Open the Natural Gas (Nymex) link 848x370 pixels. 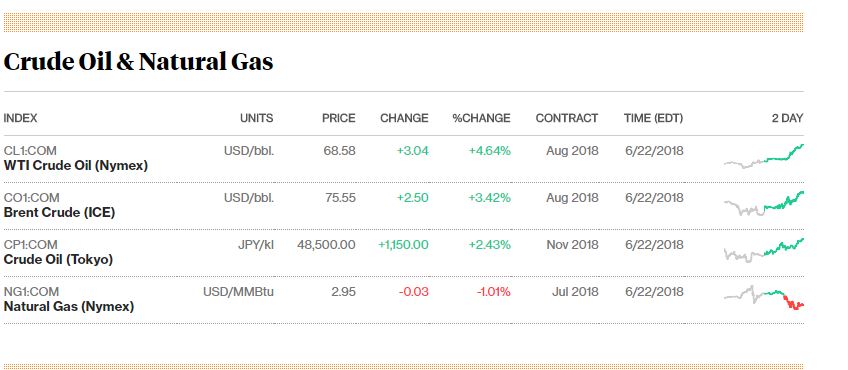click(x=69, y=307)
